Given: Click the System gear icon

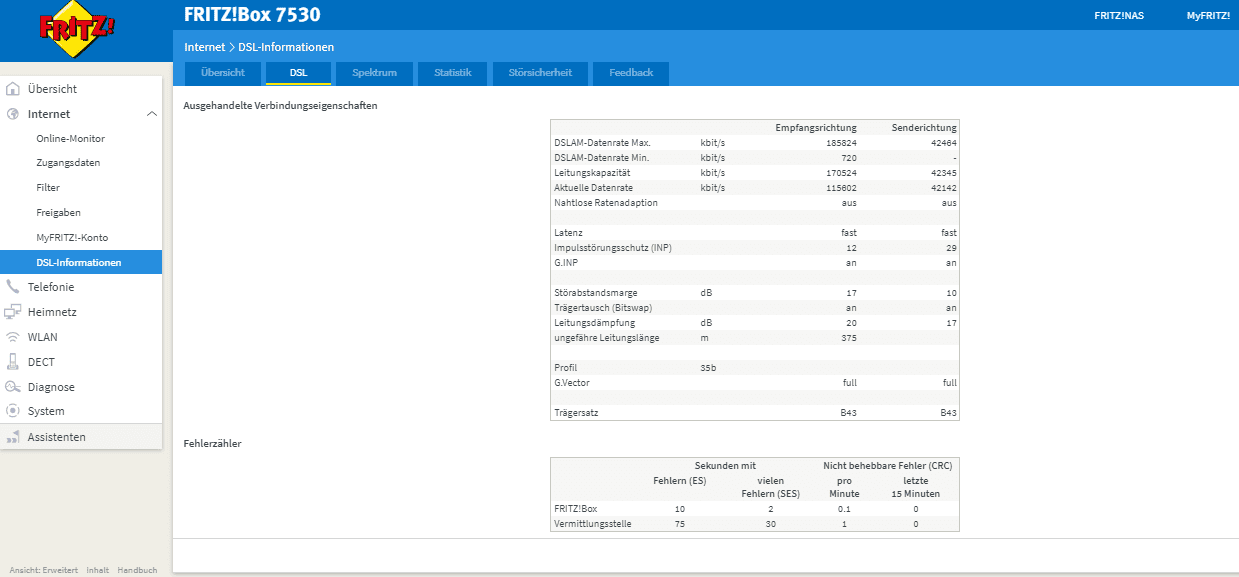Looking at the screenshot, I should click(x=13, y=411).
